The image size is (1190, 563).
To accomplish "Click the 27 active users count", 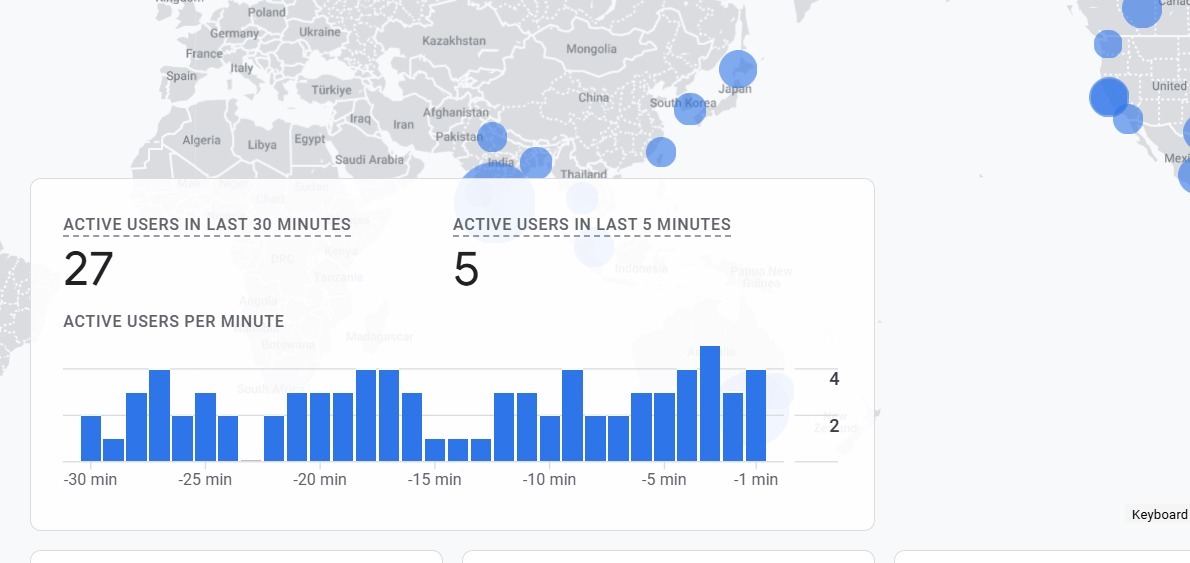I will click(x=88, y=270).
